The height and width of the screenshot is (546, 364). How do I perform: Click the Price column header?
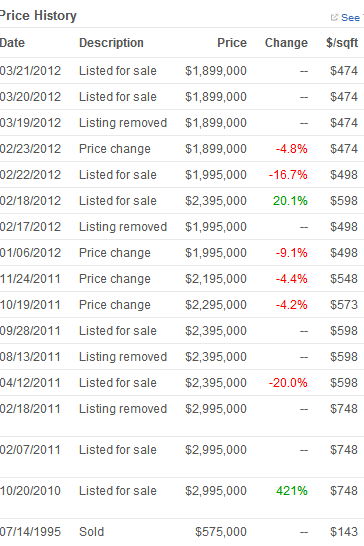[x=232, y=43]
